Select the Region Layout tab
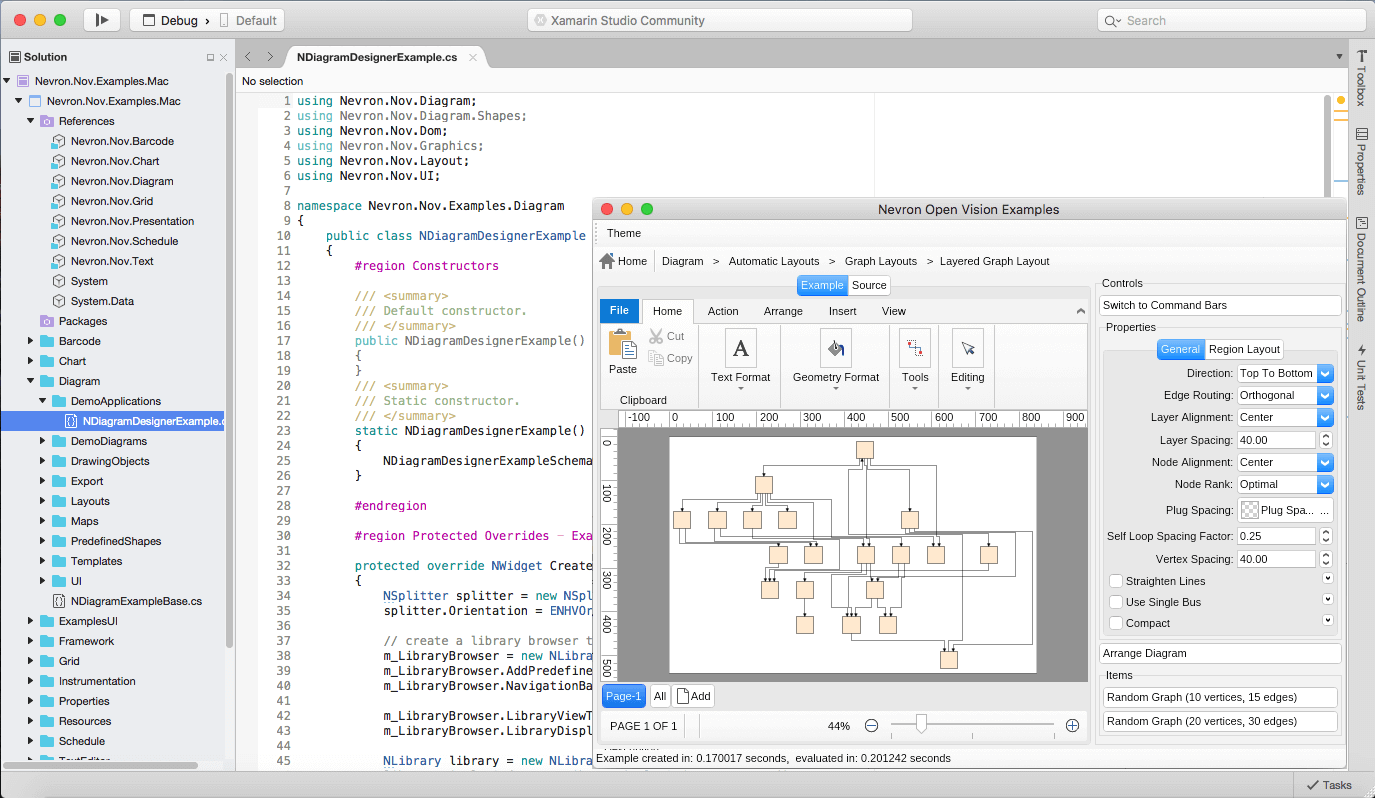 tap(1244, 349)
